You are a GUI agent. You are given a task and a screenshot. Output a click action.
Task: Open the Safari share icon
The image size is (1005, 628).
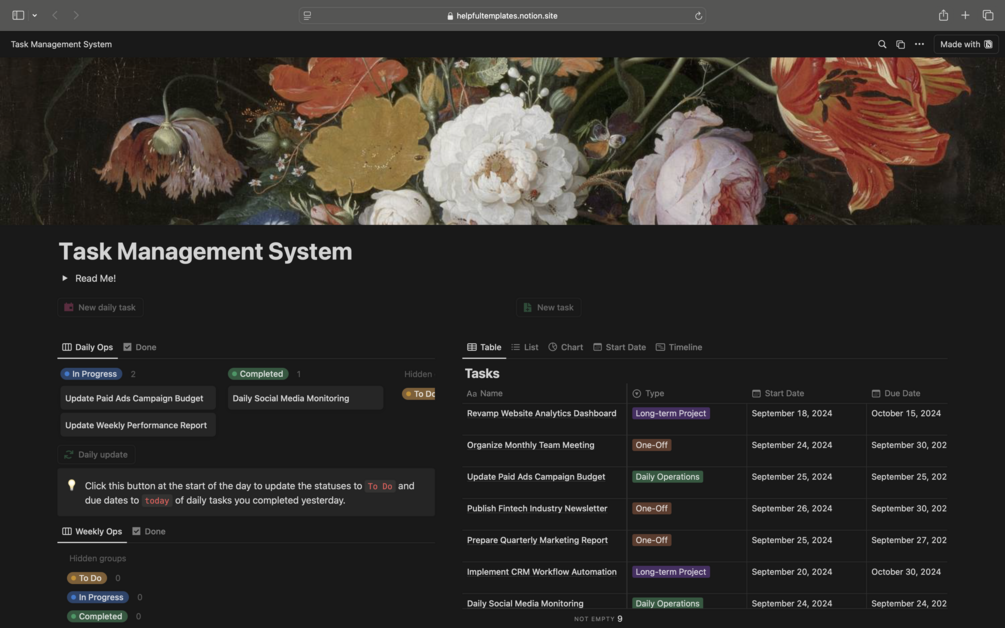pos(943,15)
